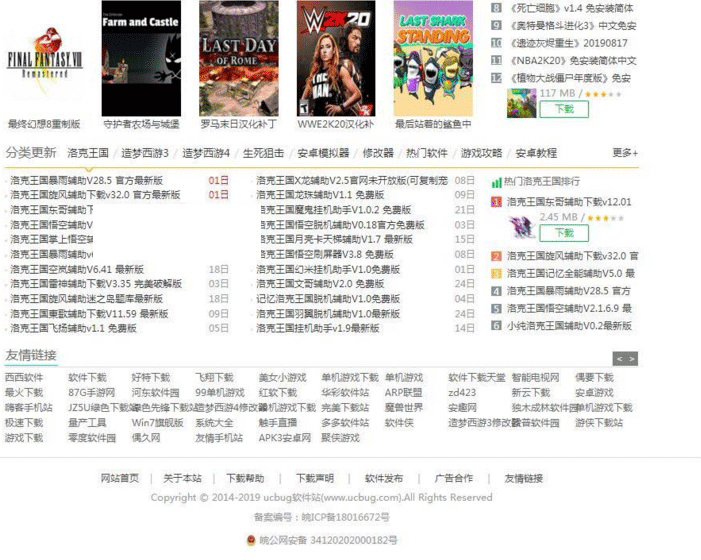
Task: Open 洛克王国龙珠辅助V1.1 免费版 link
Action: pyautogui.click(x=320, y=195)
